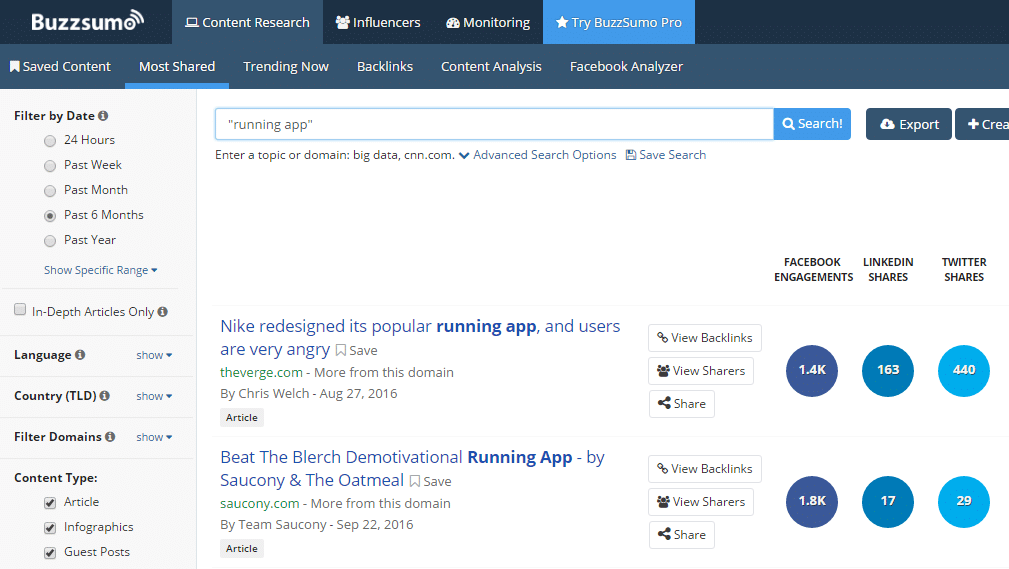Save the Nike running app article
The width and height of the screenshot is (1009, 569).
point(356,350)
